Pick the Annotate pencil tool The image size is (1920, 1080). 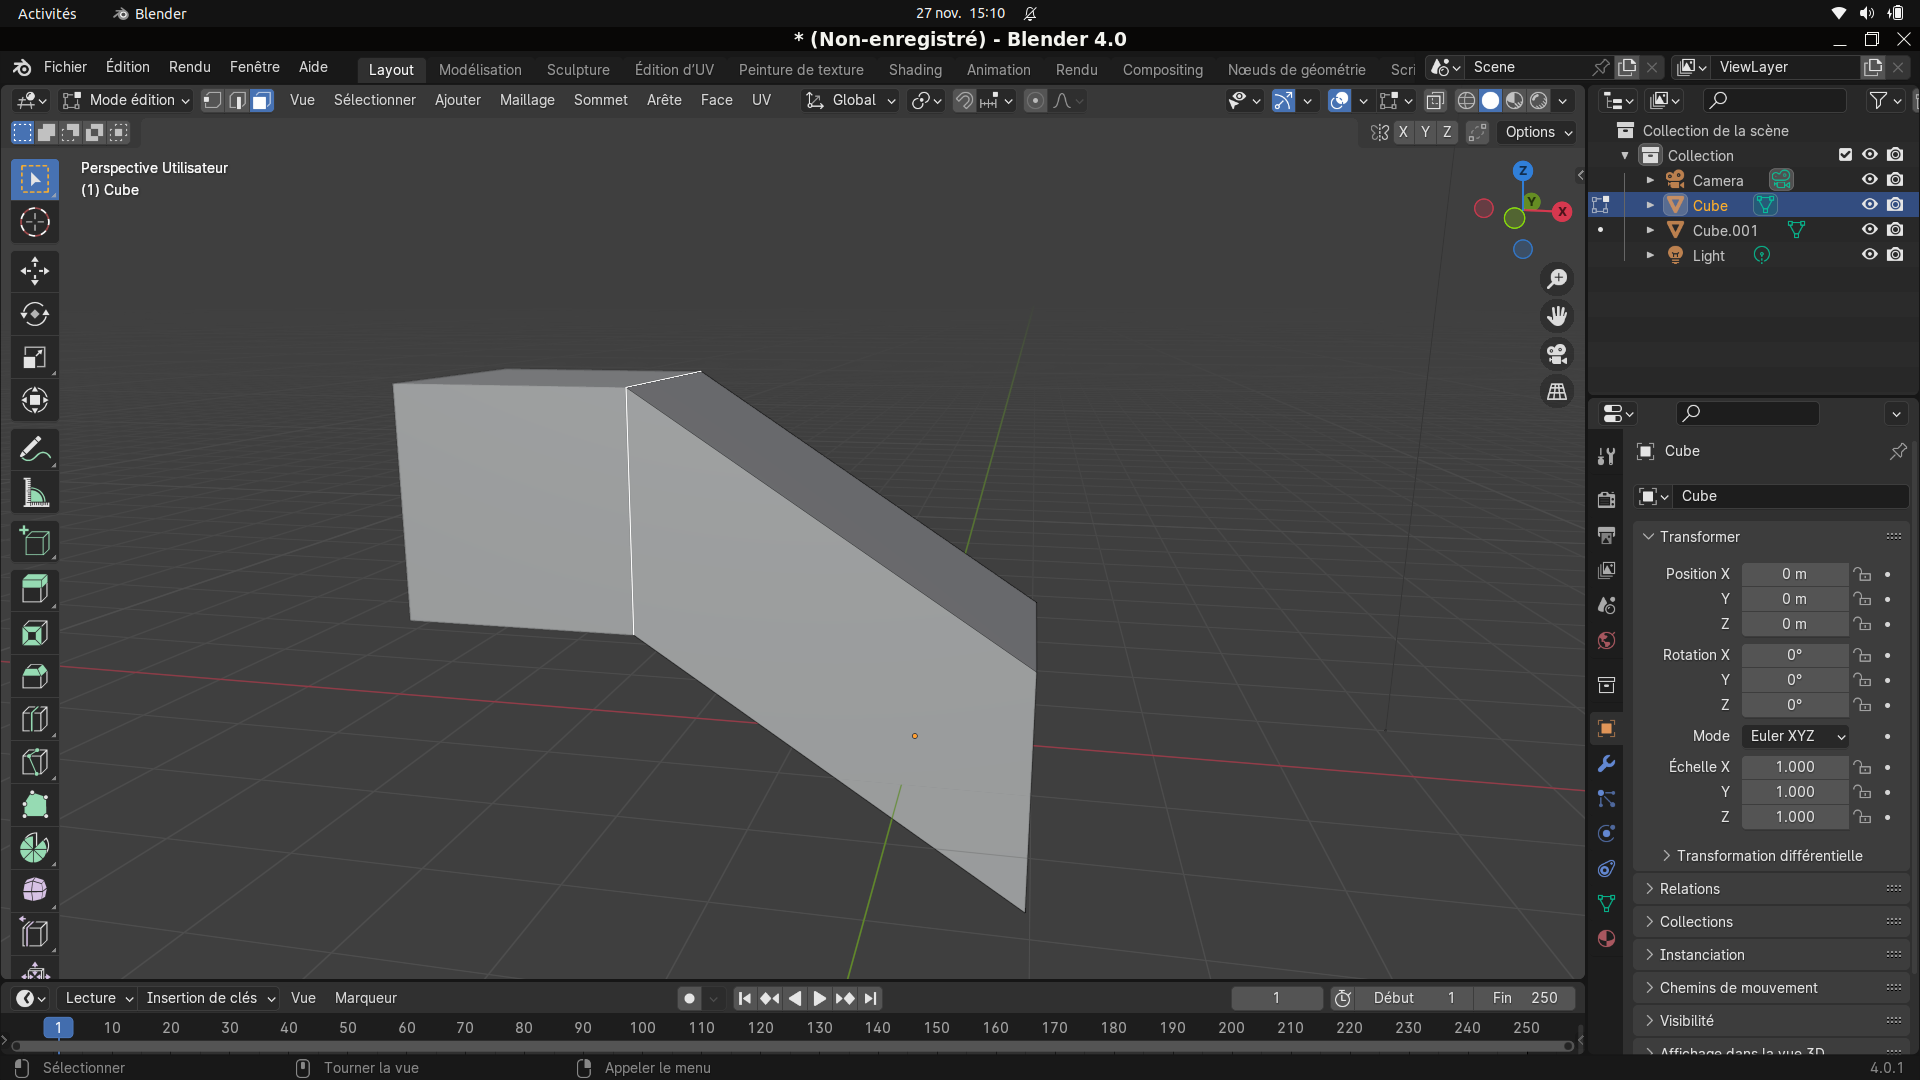(35, 450)
